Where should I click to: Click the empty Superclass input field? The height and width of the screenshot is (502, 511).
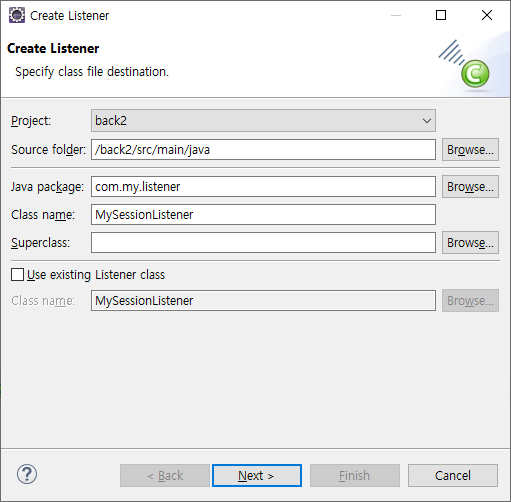click(x=263, y=243)
